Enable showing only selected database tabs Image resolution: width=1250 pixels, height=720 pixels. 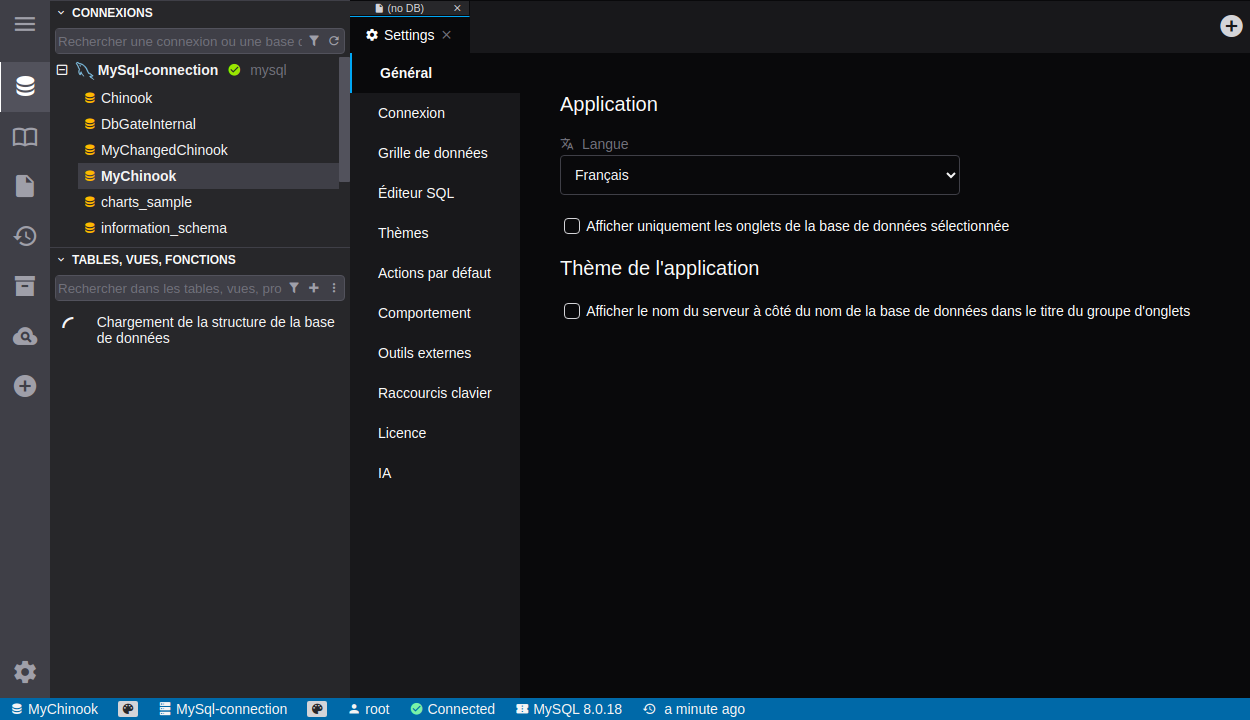click(x=572, y=226)
